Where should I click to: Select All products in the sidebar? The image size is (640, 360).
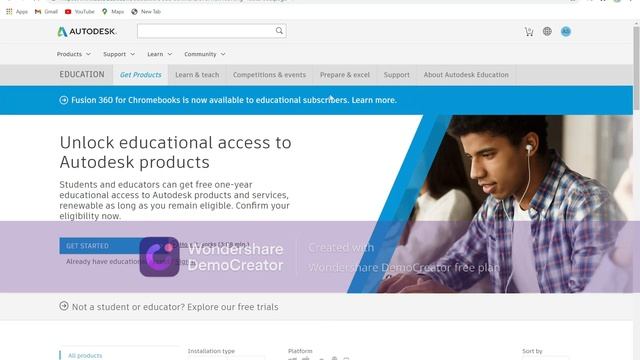[x=85, y=356]
